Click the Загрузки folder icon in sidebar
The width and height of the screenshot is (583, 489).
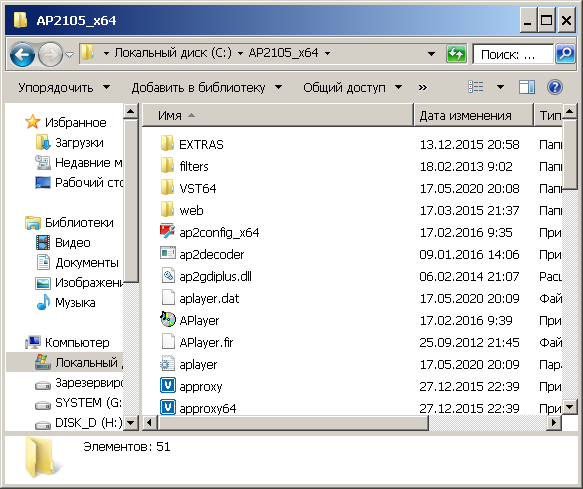pyautogui.click(x=43, y=142)
